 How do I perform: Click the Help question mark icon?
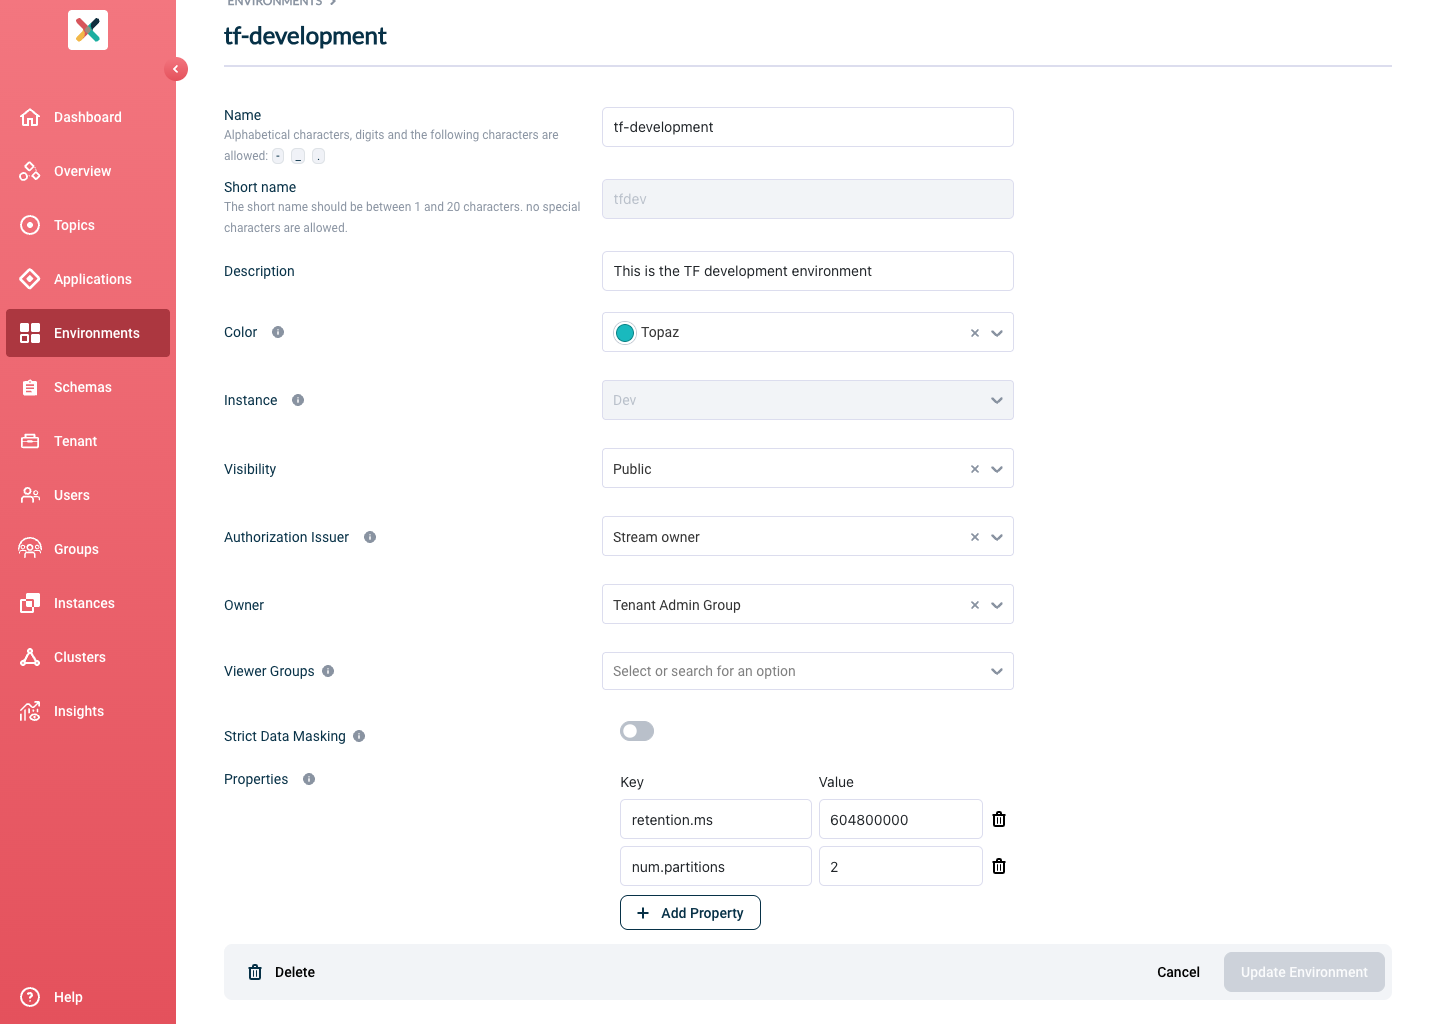[30, 997]
